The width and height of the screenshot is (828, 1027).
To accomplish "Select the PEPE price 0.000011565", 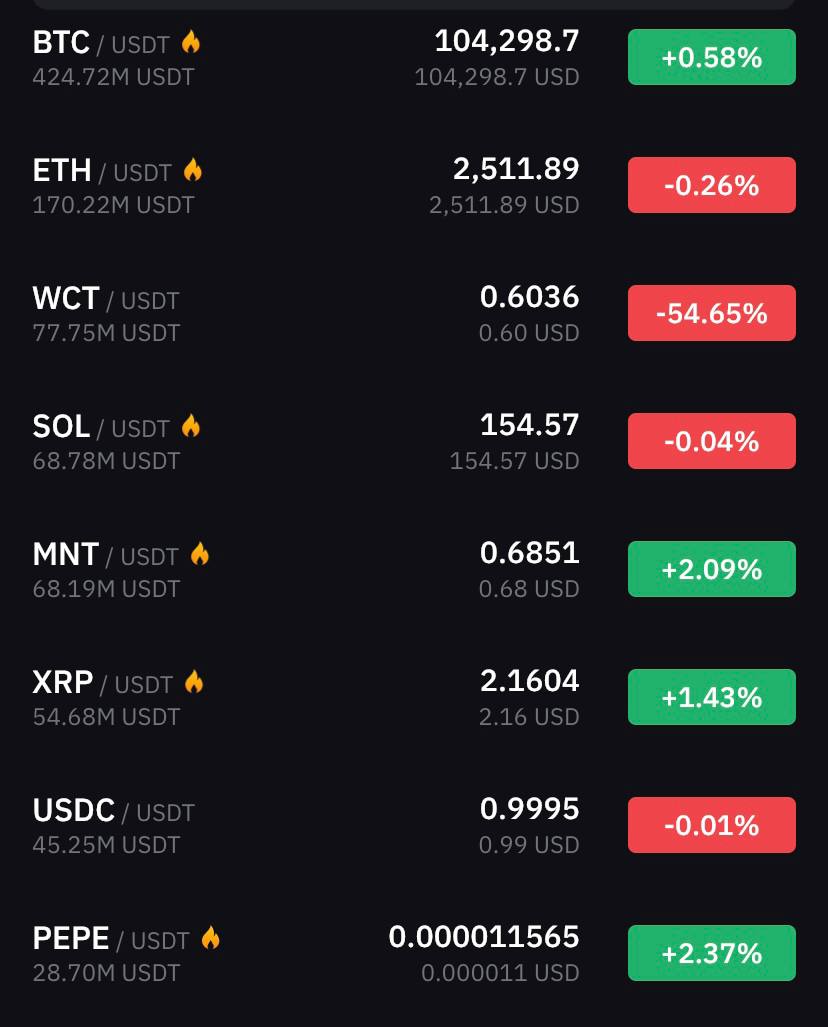I will pyautogui.click(x=484, y=937).
